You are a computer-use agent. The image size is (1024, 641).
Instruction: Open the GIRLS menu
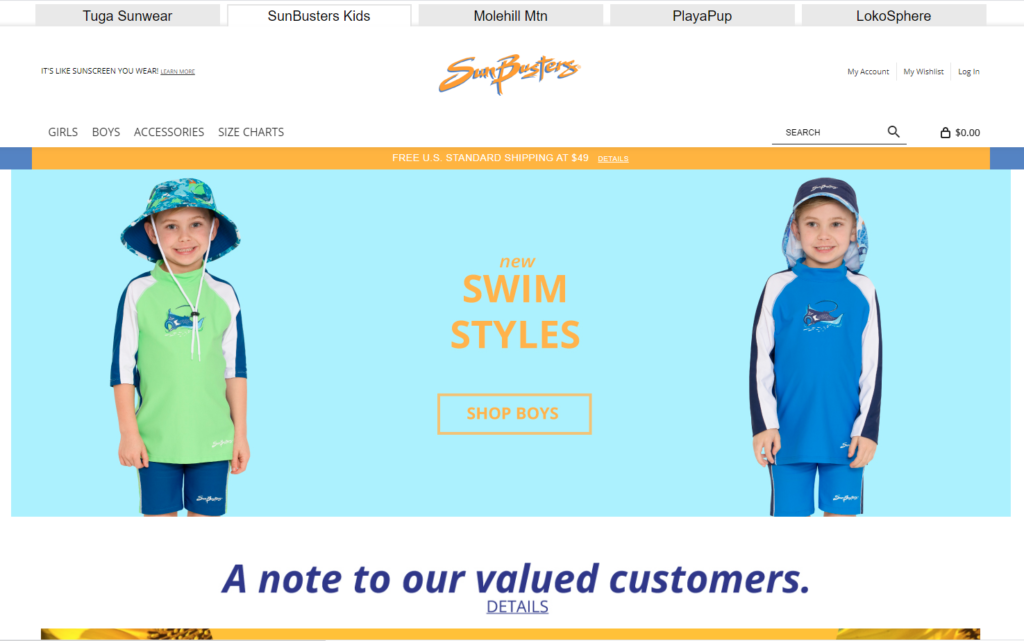[x=63, y=132]
